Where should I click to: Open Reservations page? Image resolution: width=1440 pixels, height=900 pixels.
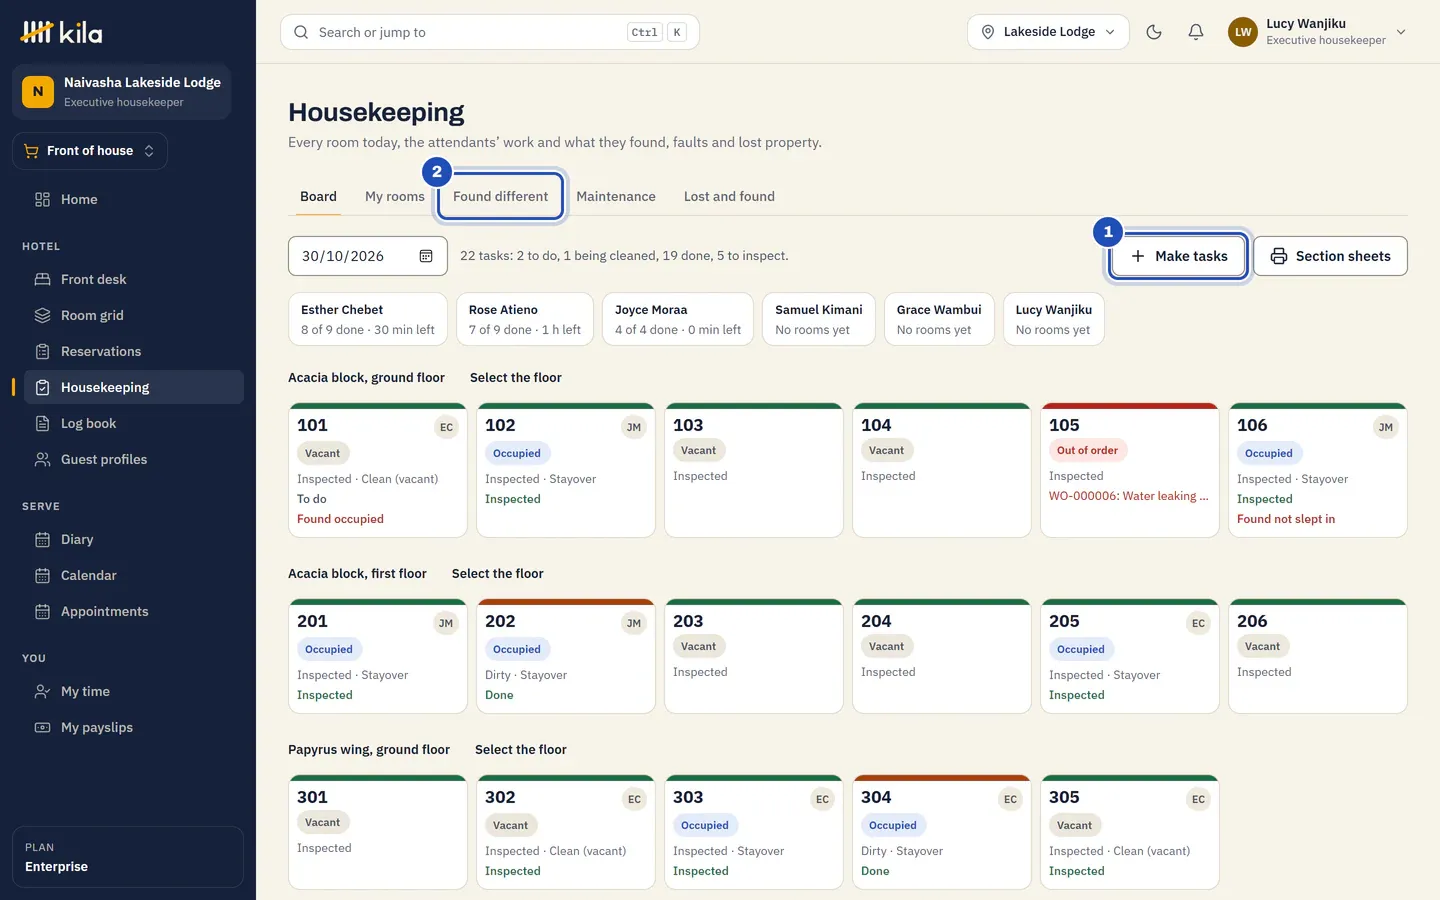[134, 351]
